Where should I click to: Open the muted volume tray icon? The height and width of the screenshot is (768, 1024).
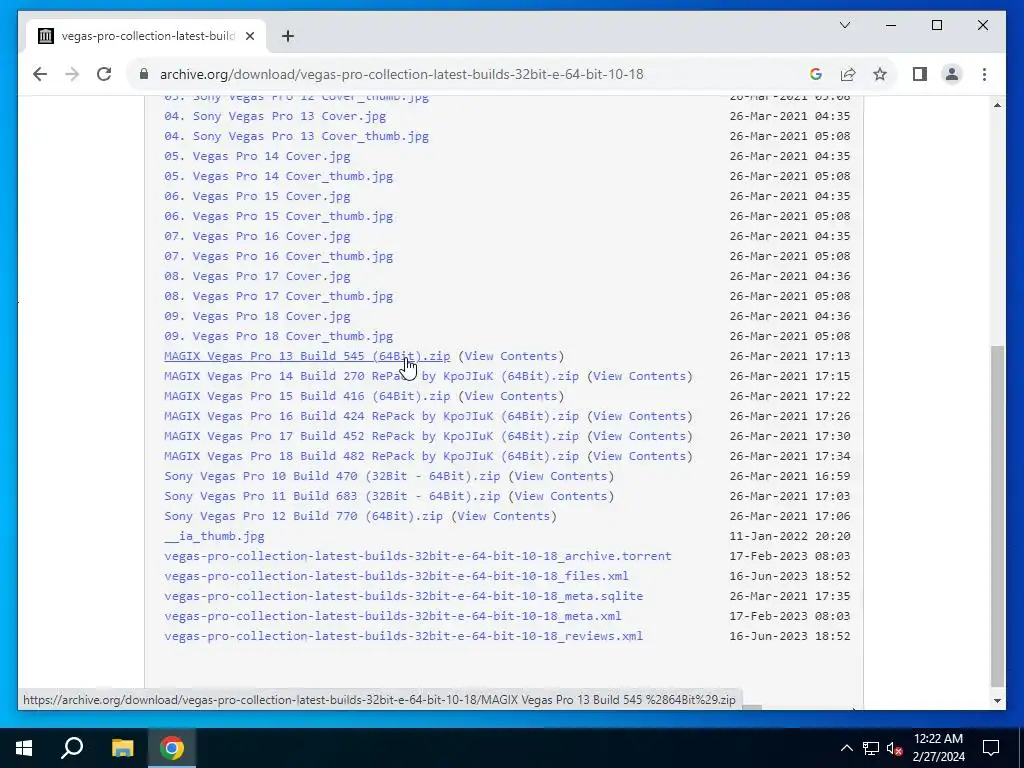pos(894,748)
